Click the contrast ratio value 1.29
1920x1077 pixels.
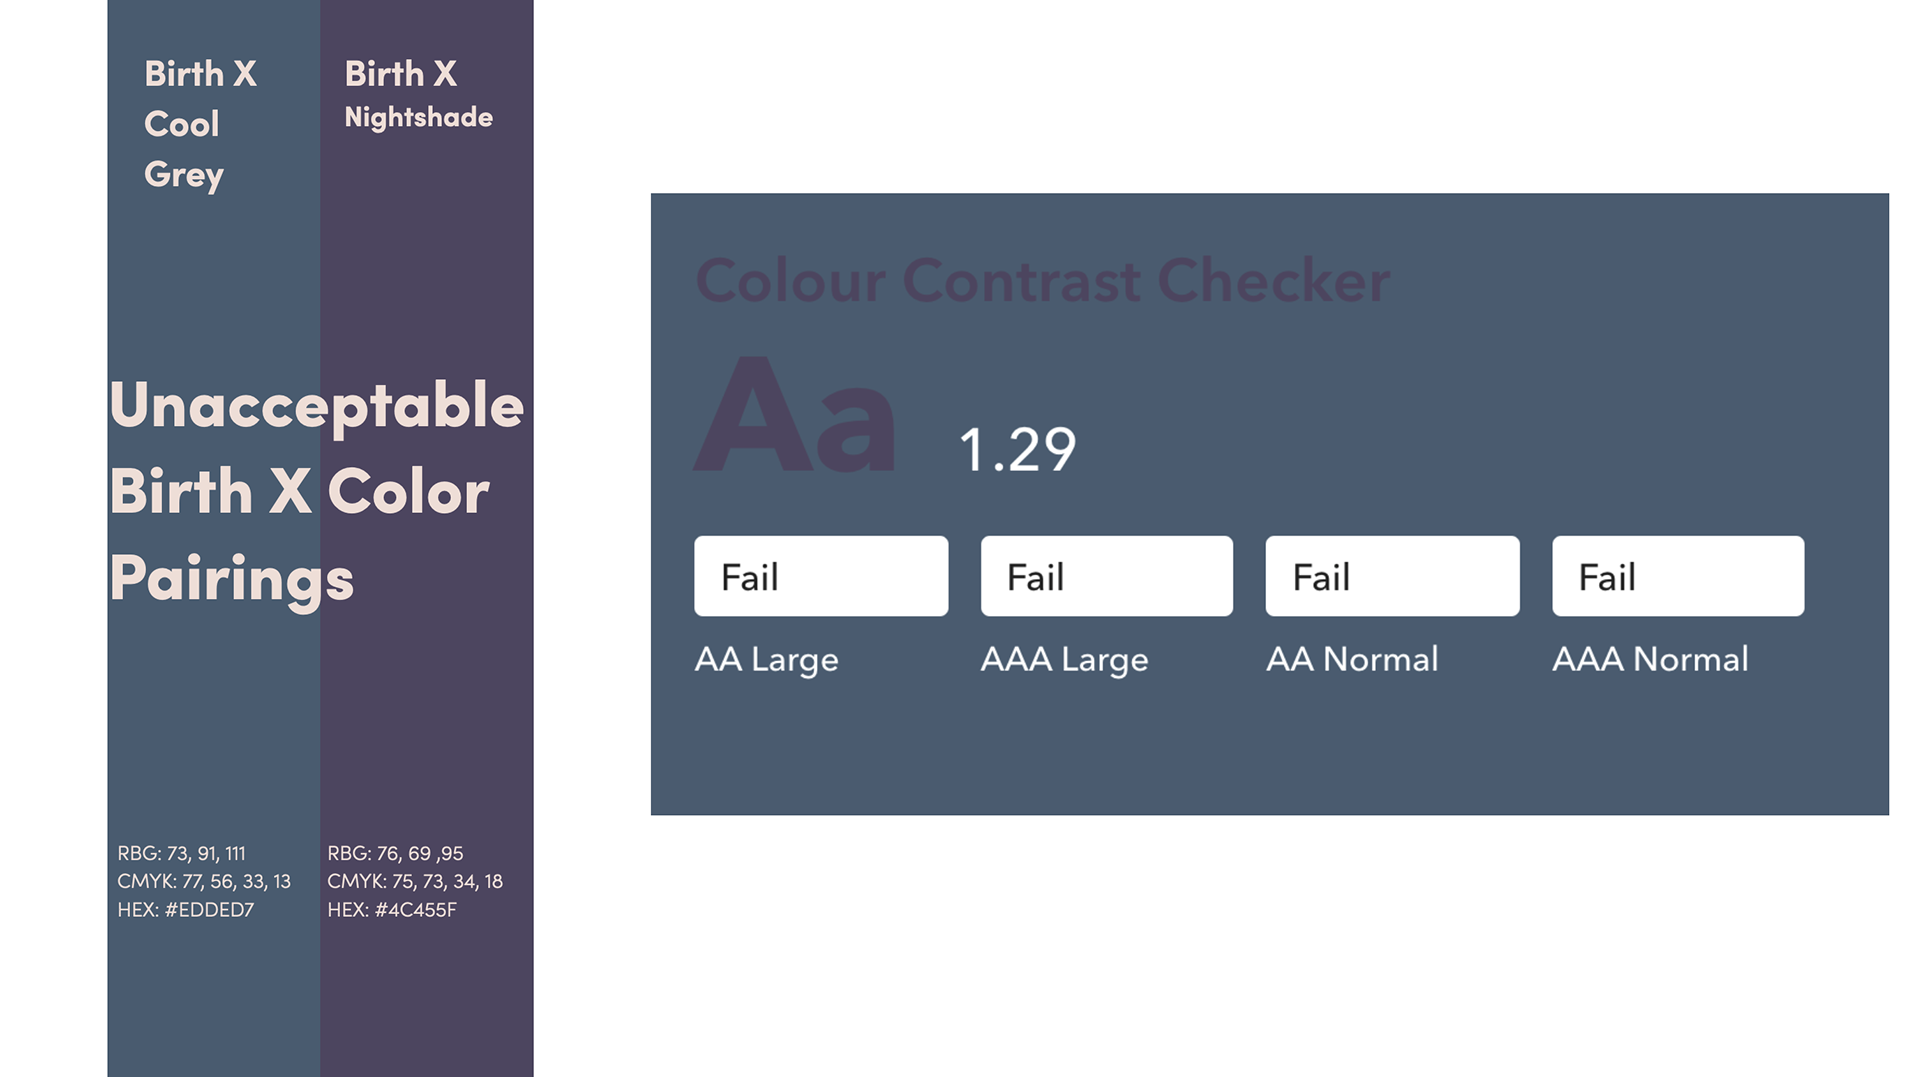1017,449
